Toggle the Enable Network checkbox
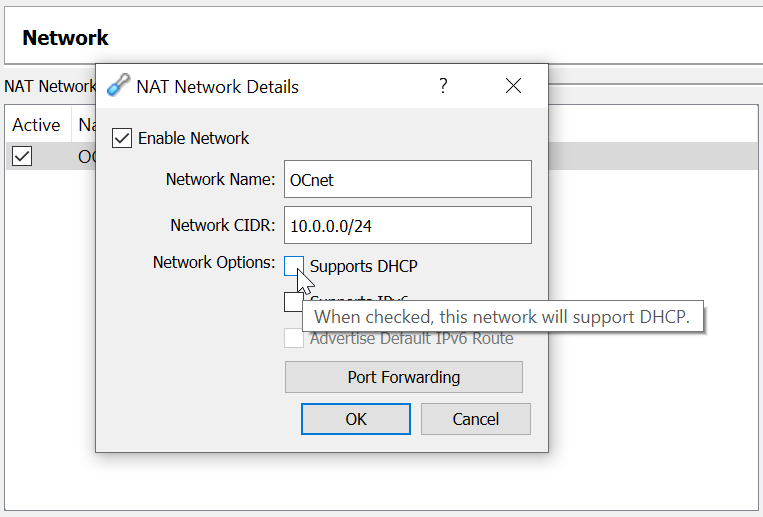 tap(122, 138)
